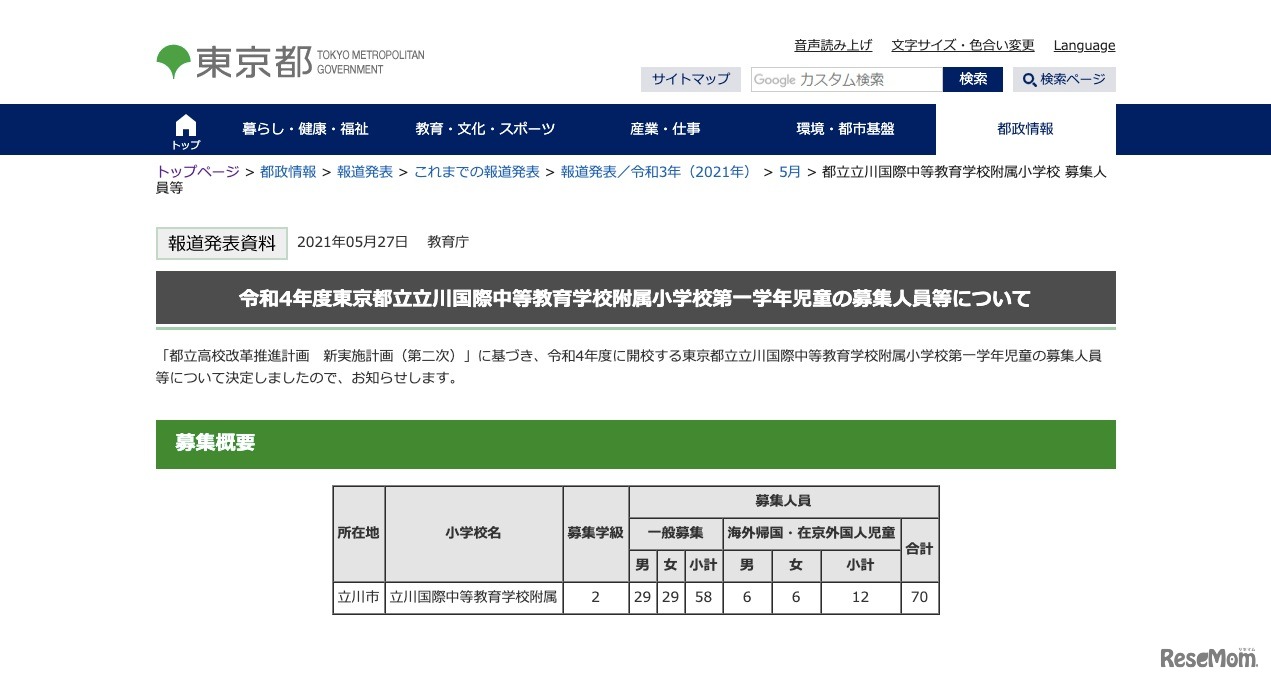
Task: Switch to the 都政情報 navigation tab
Action: pos(1025,128)
